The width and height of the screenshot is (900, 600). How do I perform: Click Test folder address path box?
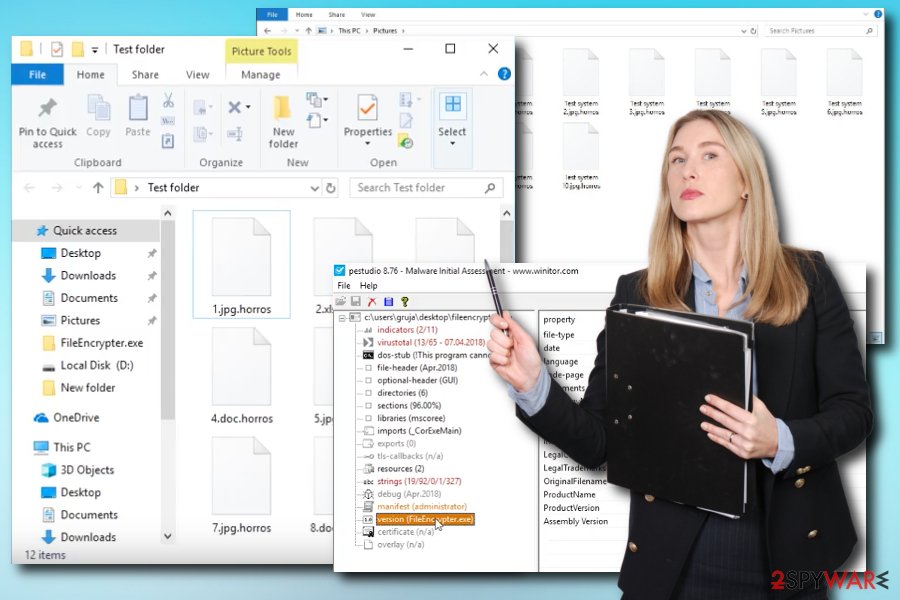pos(216,188)
